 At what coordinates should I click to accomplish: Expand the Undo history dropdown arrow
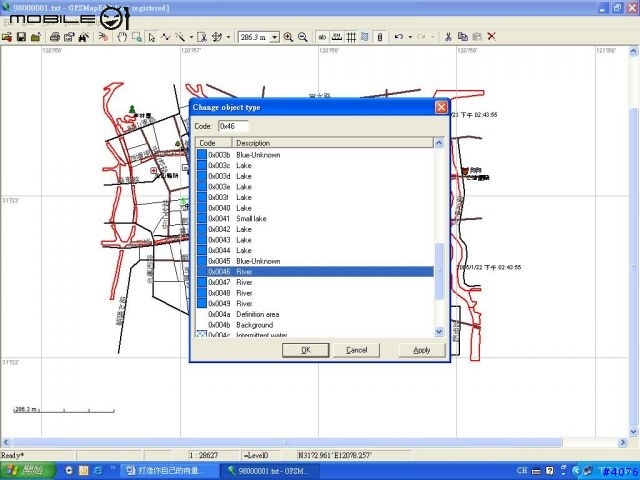(x=410, y=37)
